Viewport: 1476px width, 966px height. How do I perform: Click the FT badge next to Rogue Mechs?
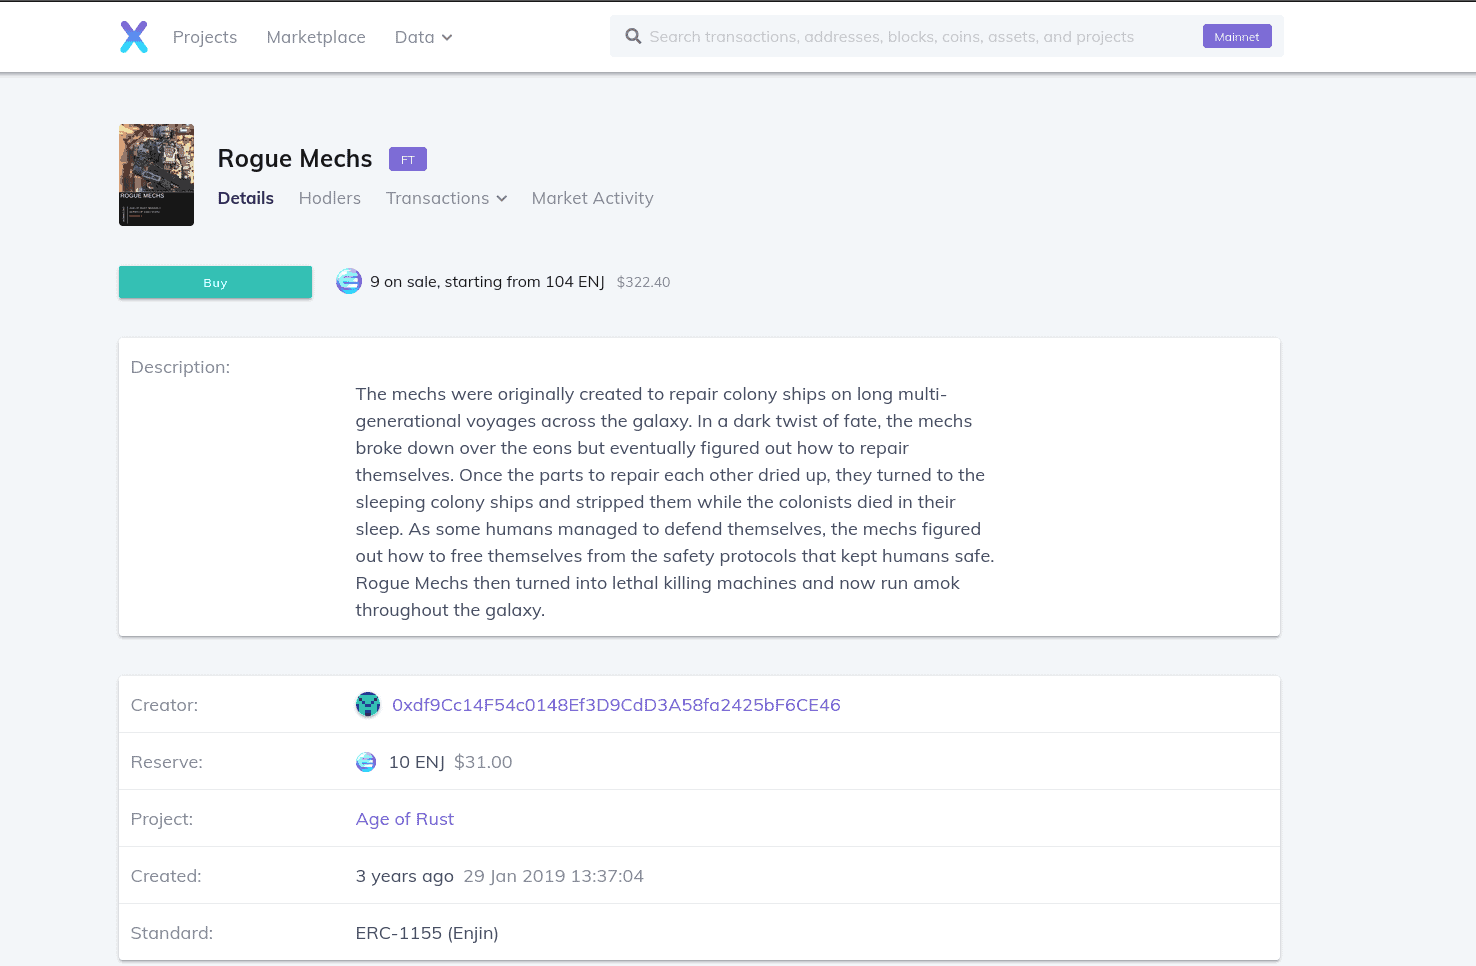pos(408,159)
